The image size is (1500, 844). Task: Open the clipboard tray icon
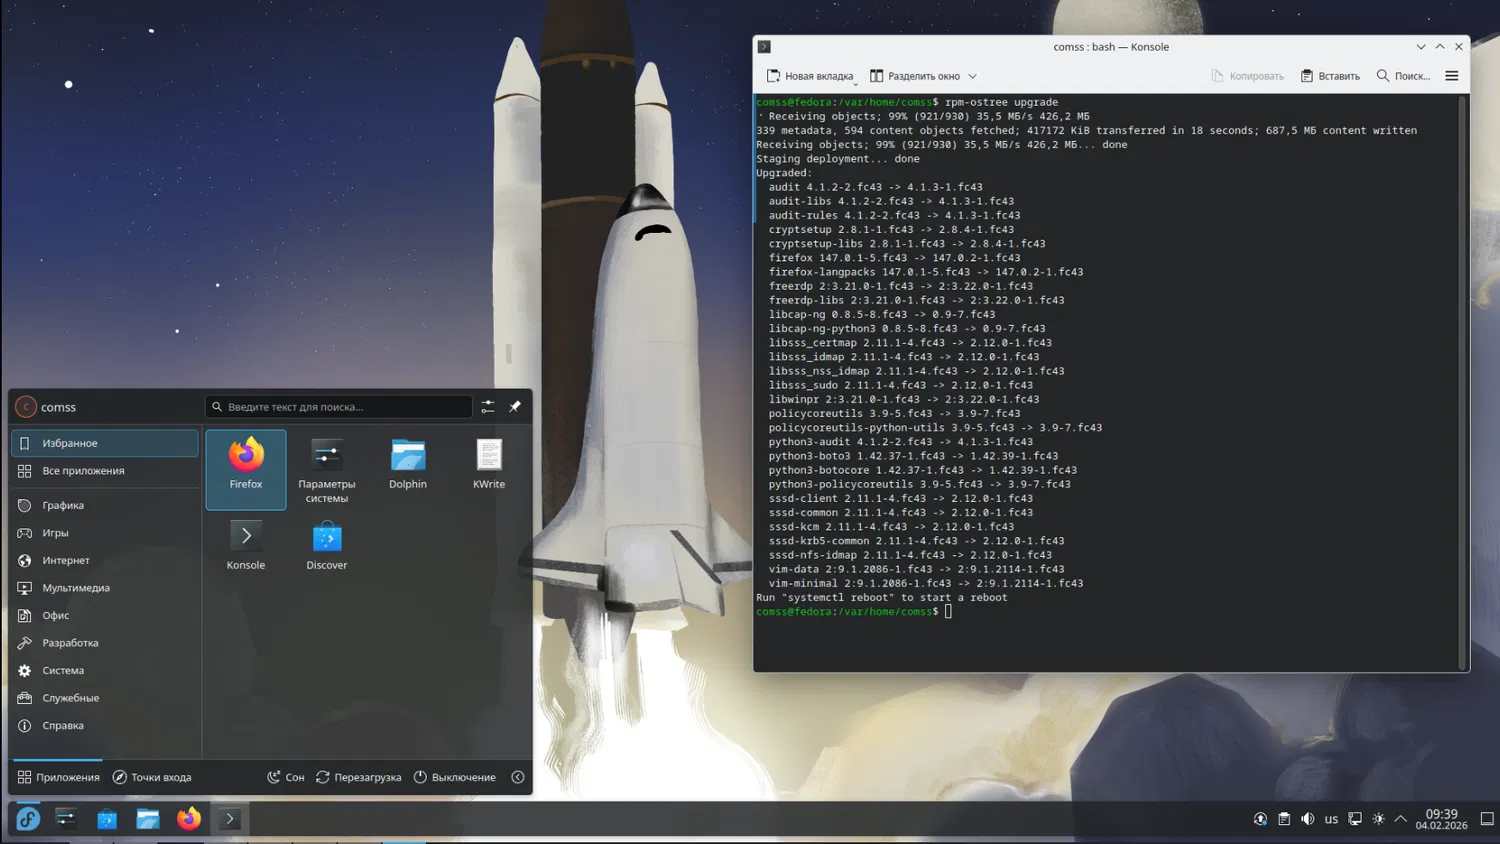coord(1284,819)
